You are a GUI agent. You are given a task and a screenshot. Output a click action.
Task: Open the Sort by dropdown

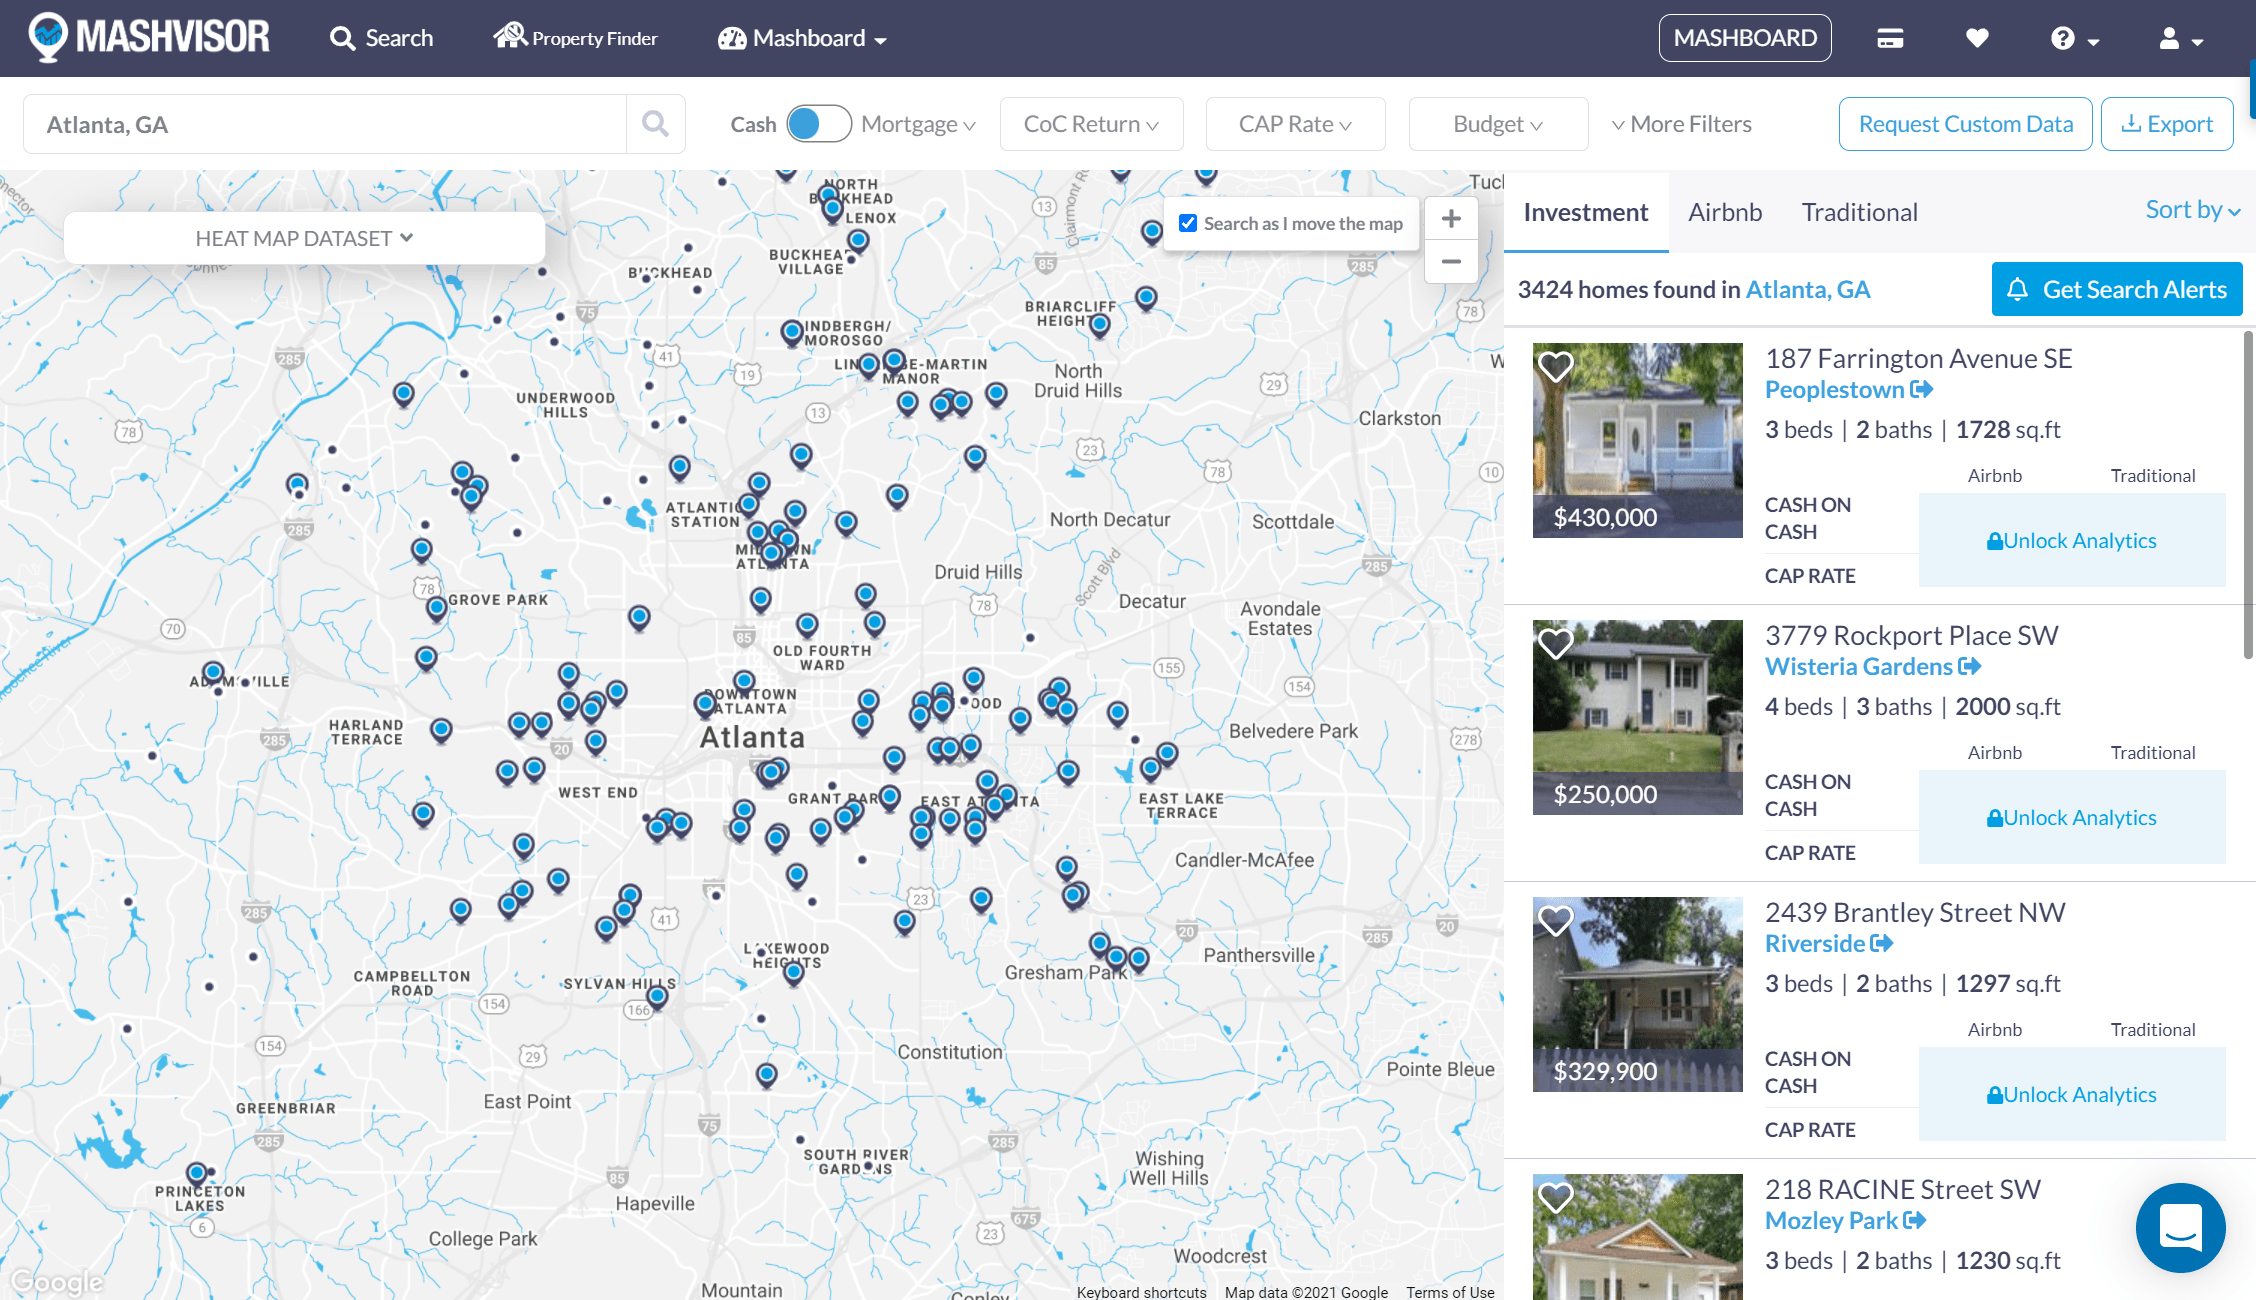2192,210
